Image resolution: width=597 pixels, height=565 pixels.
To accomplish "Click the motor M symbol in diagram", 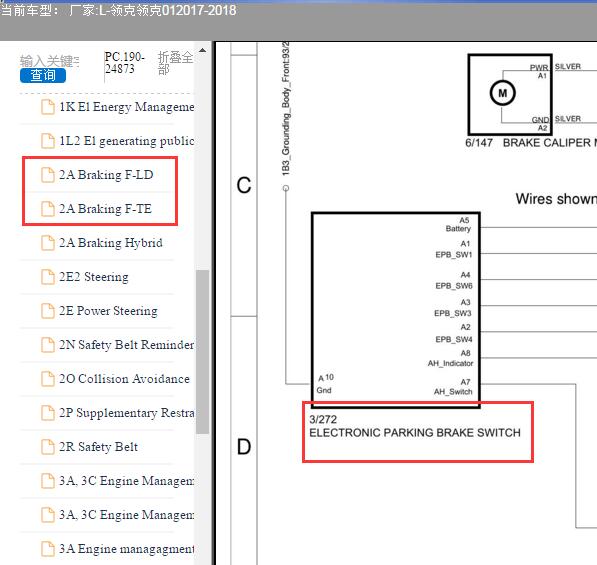I will pyautogui.click(x=502, y=93).
